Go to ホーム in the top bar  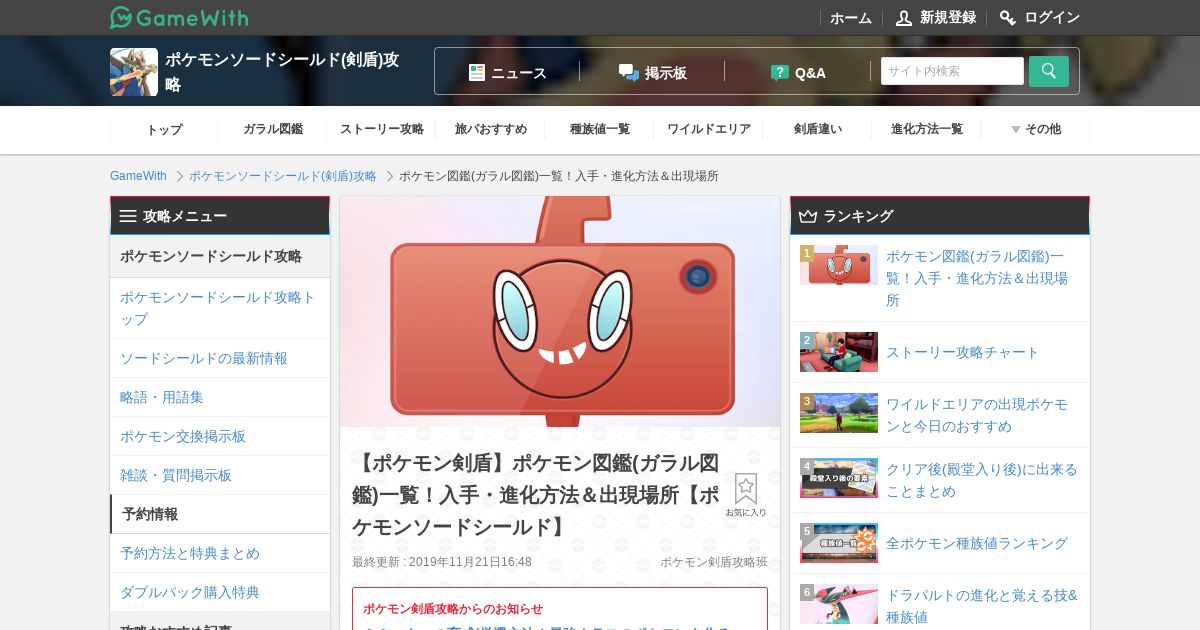pos(851,18)
